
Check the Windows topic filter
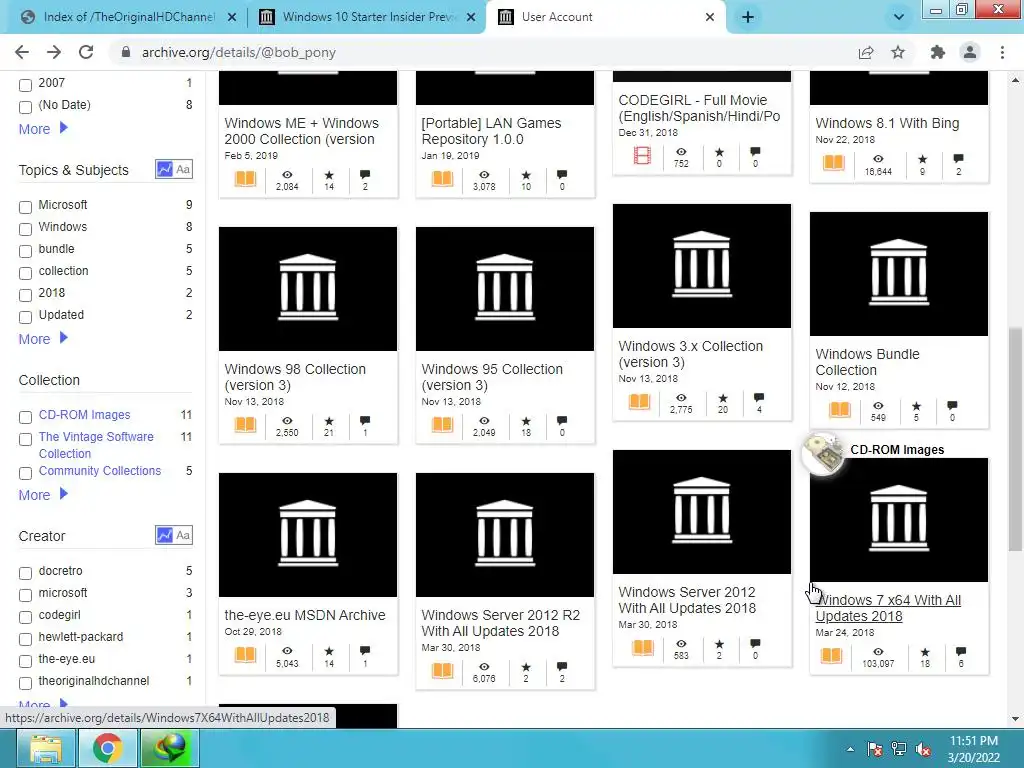[x=25, y=229]
